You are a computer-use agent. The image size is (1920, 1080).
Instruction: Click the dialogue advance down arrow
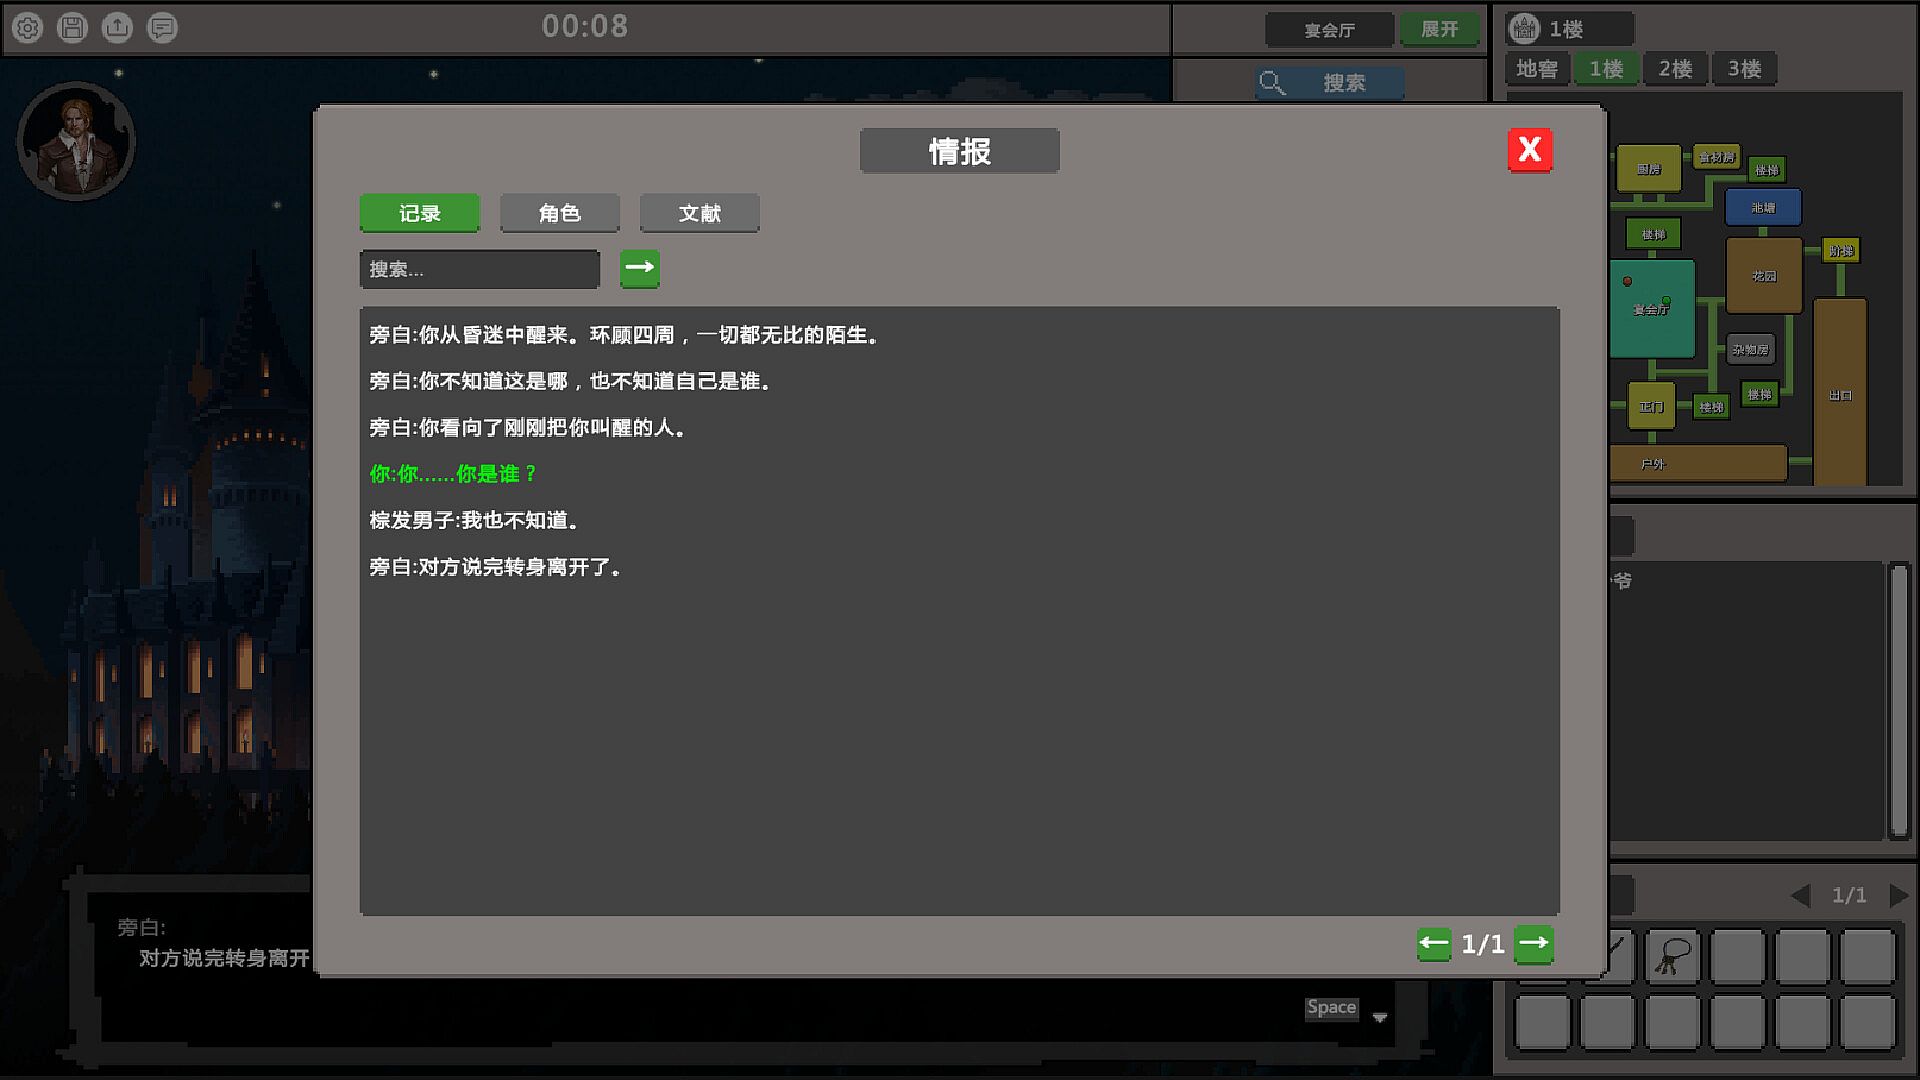pos(1380,1018)
